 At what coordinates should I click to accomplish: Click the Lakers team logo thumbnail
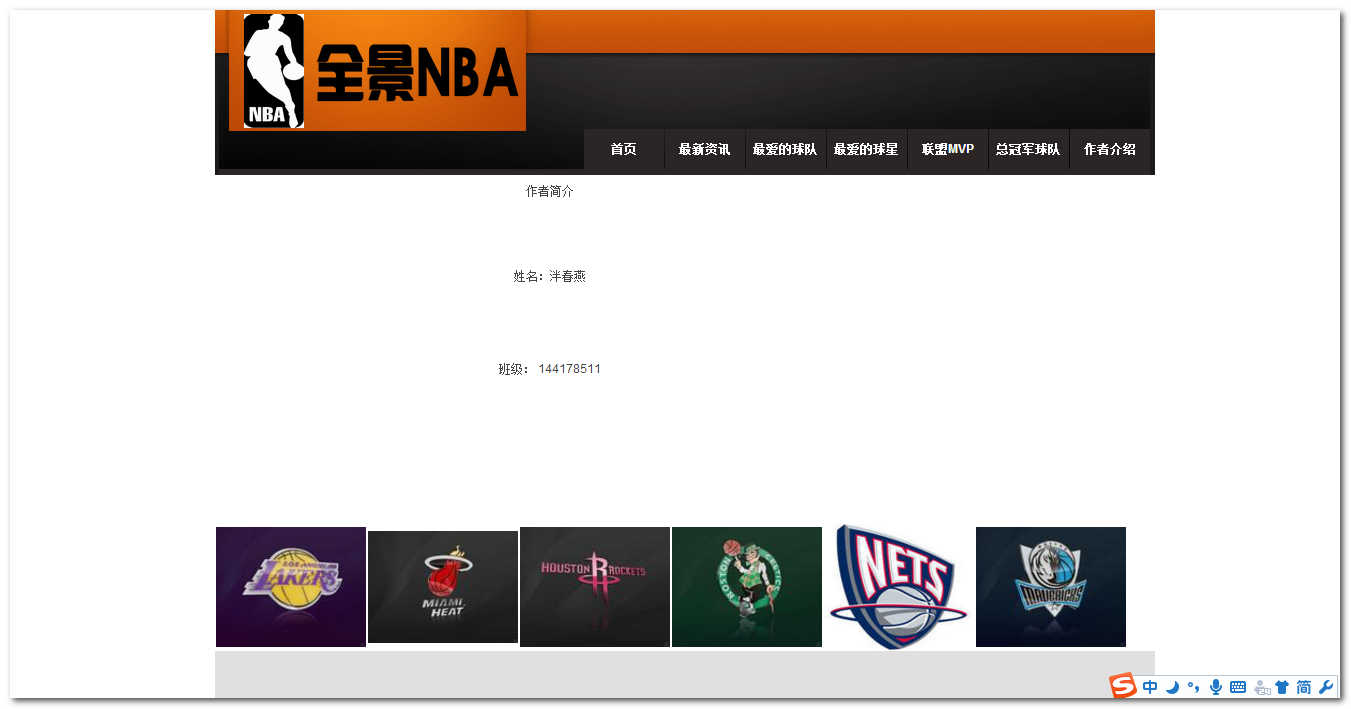click(x=291, y=587)
